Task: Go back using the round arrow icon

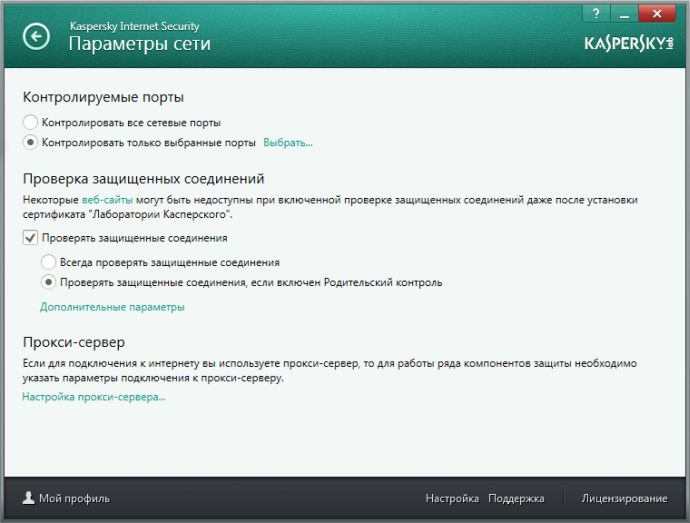Action: [x=36, y=36]
